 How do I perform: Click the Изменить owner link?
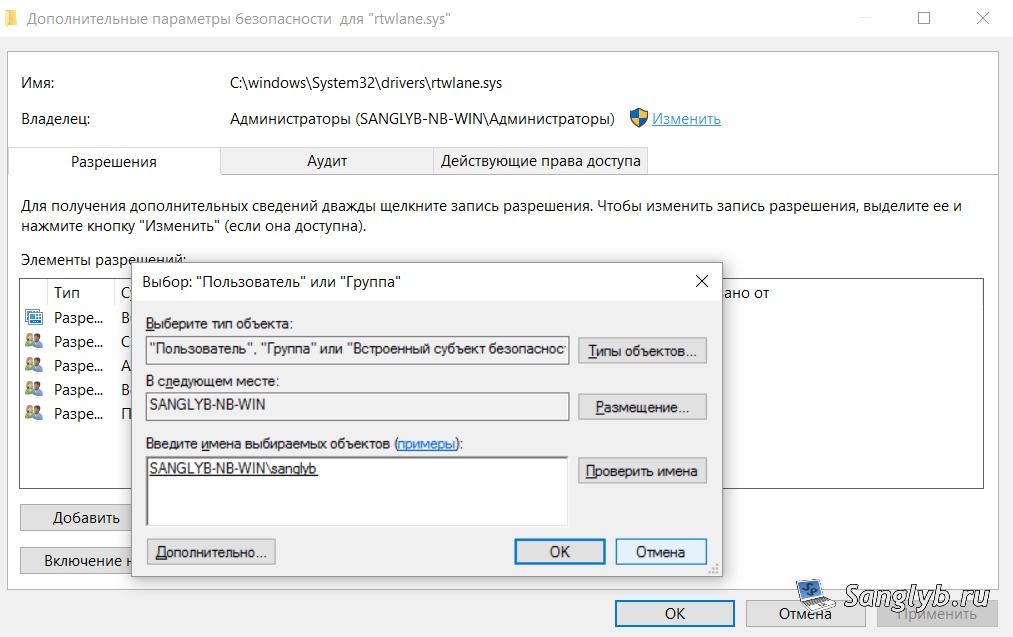pos(686,119)
